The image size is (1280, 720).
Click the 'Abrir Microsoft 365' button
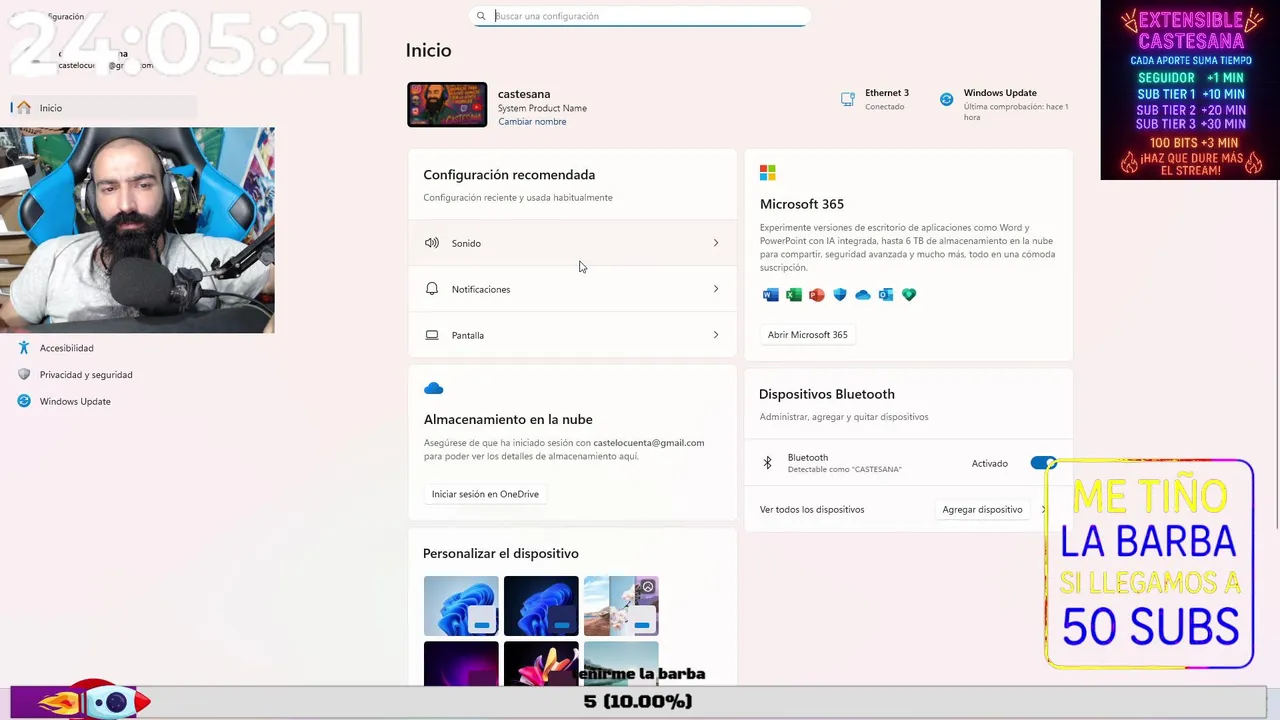(808, 335)
